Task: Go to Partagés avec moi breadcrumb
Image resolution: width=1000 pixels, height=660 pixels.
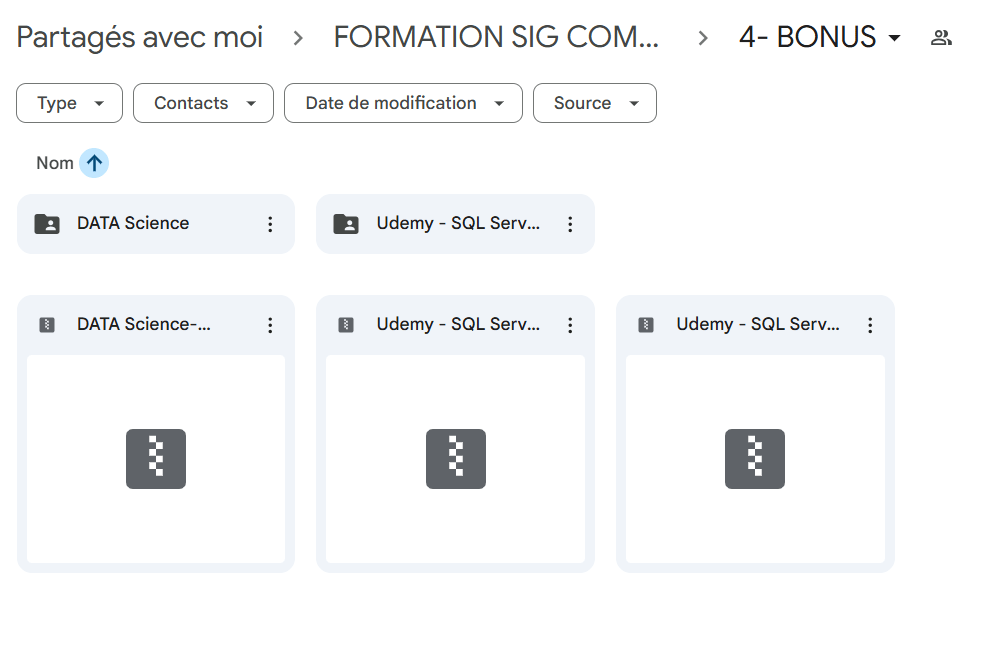Action: 140,38
